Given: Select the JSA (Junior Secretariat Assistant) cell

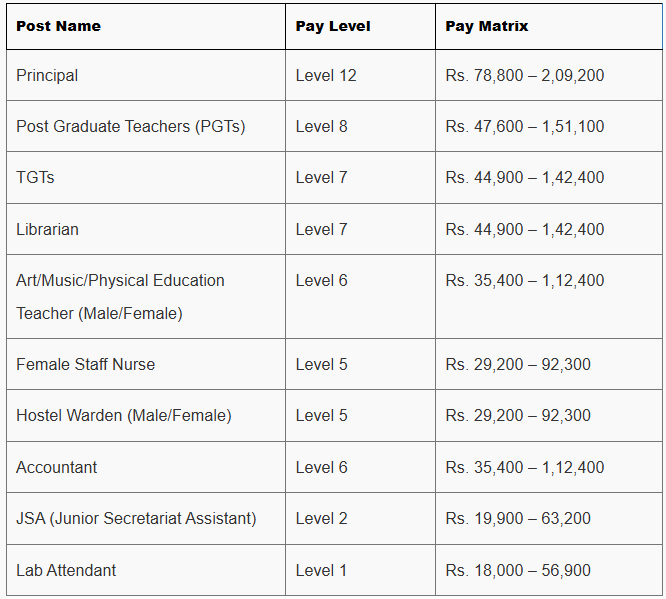Looking at the screenshot, I should pos(136,518).
